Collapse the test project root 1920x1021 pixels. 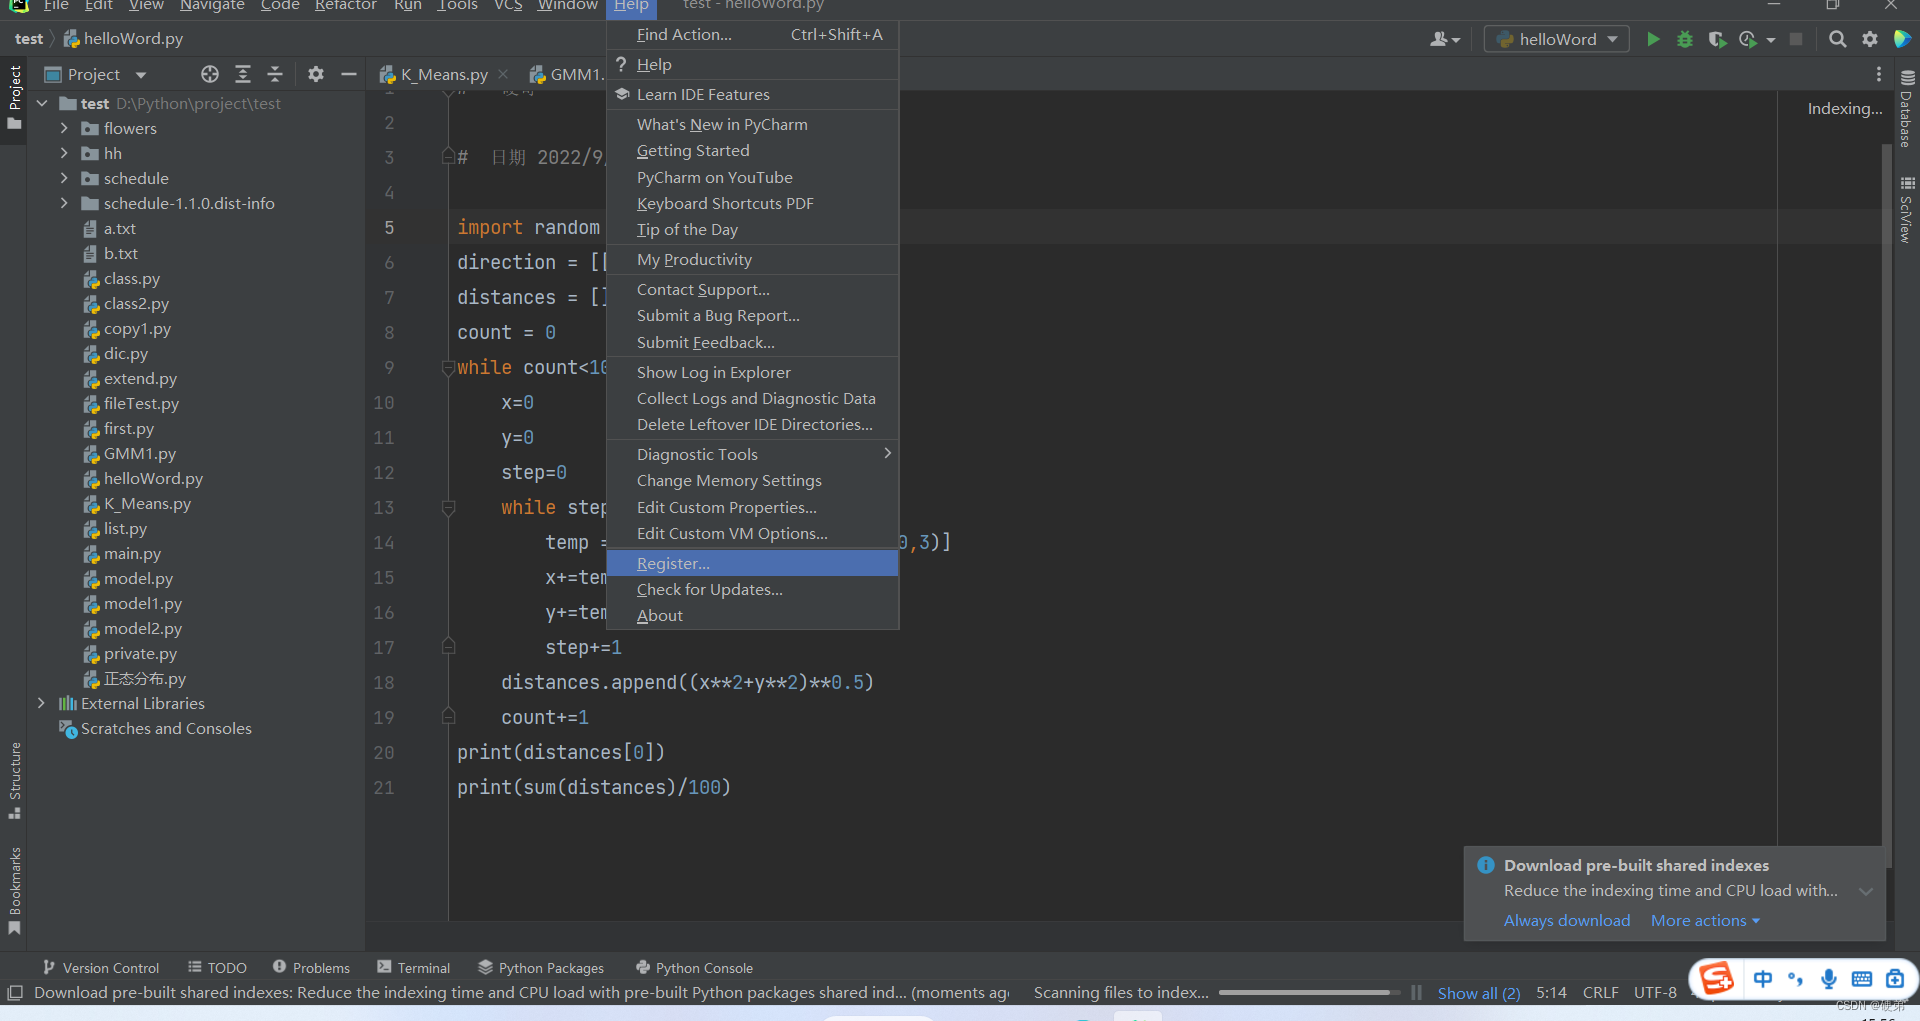[x=42, y=103]
